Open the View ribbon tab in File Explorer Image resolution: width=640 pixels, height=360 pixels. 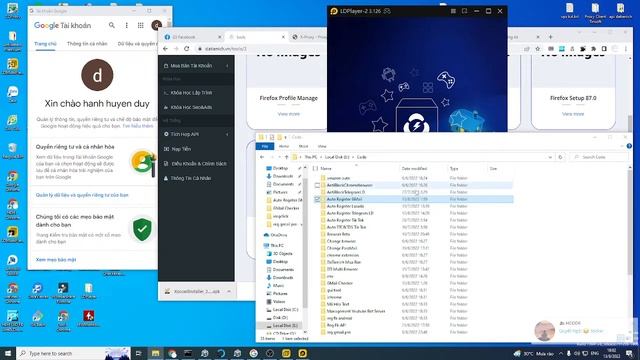pos(322,146)
